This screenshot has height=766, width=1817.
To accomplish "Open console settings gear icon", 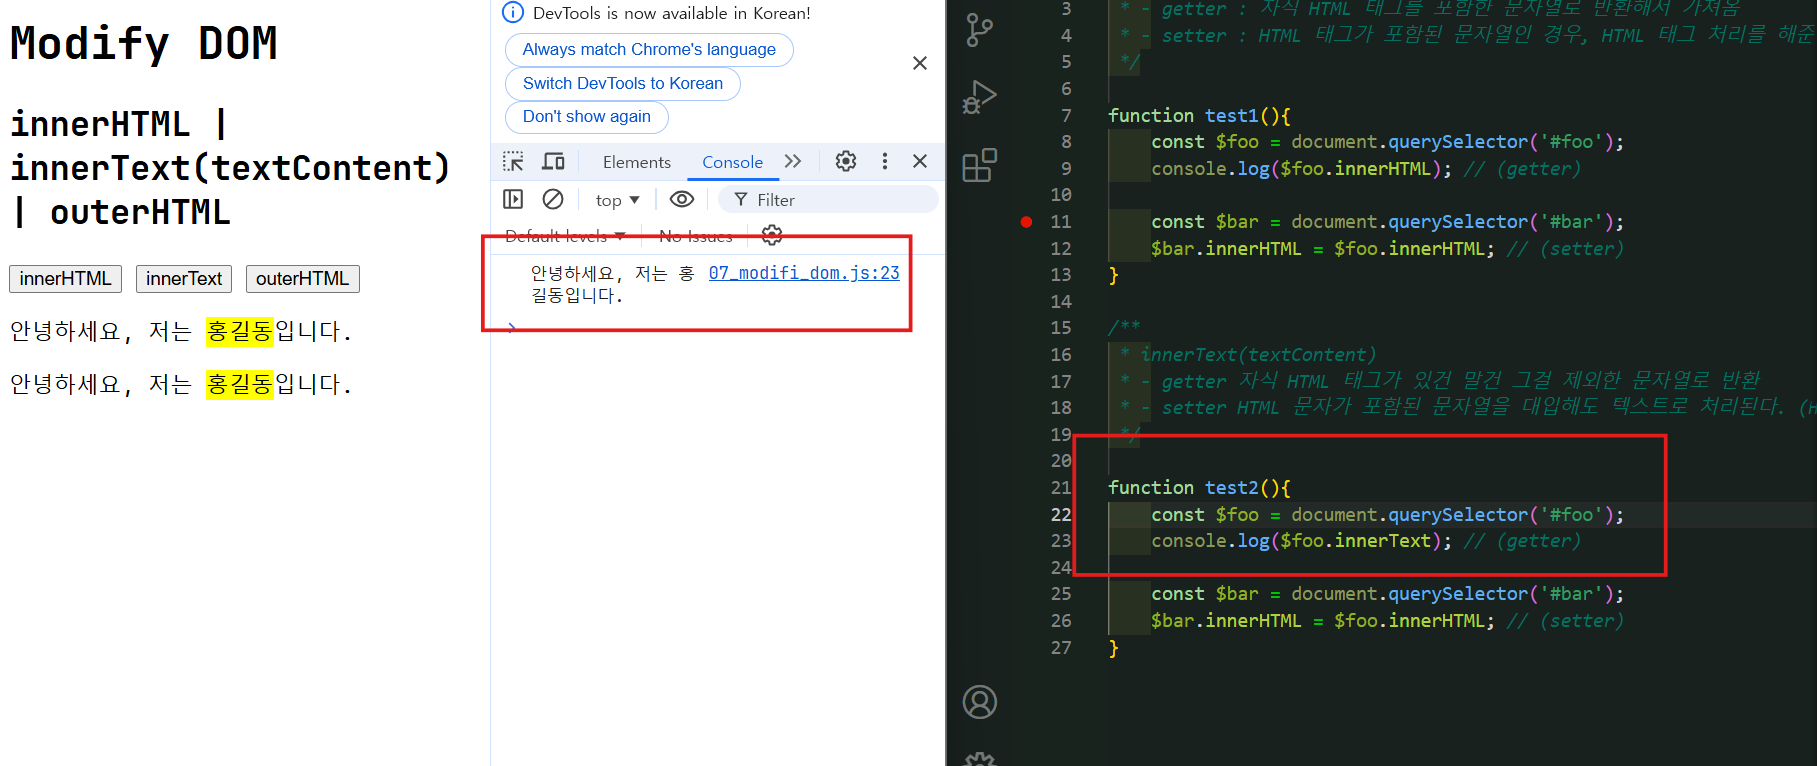I will (x=772, y=235).
